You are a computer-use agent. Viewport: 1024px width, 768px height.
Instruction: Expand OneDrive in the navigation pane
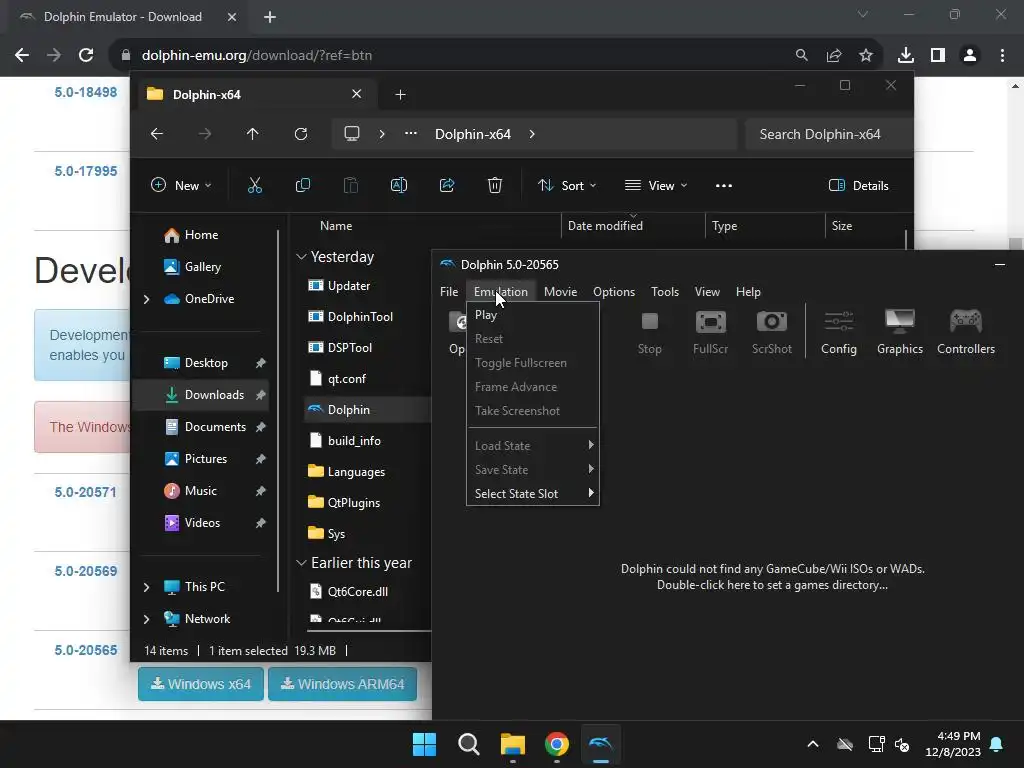[x=146, y=299]
